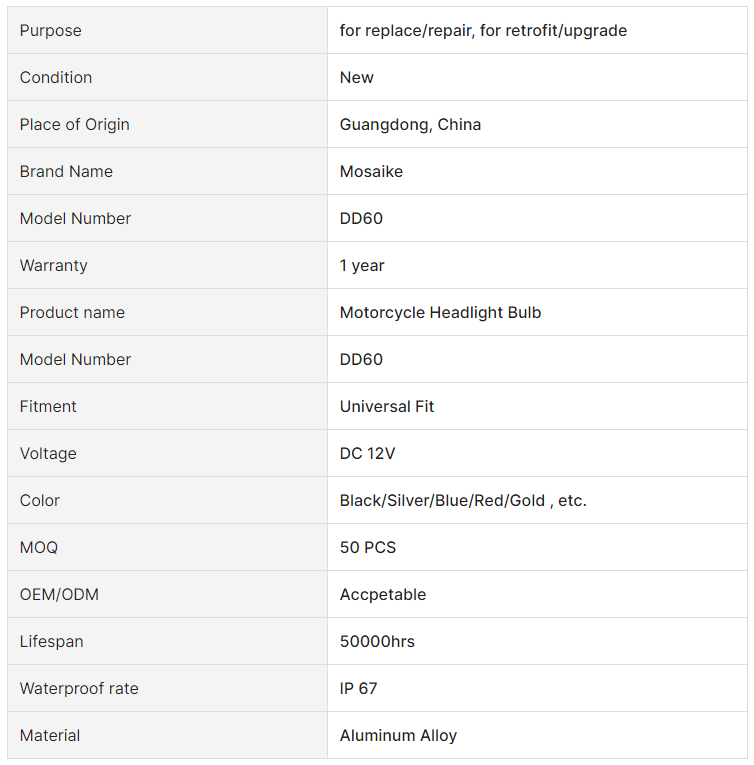Click the 'Place of Origin' label
The image size is (754, 765).
coord(75,124)
